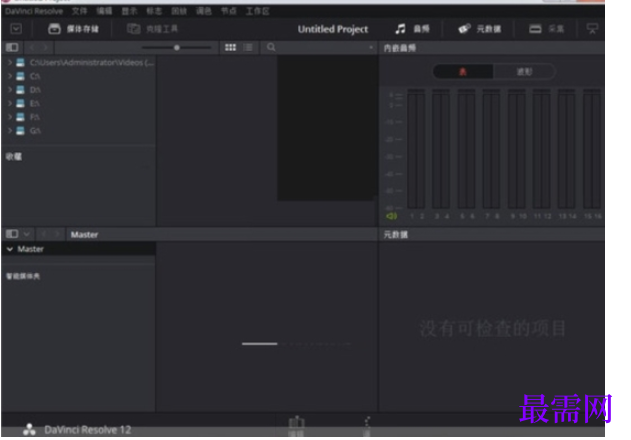
Task: Open the 文件 file menu
Action: point(80,11)
